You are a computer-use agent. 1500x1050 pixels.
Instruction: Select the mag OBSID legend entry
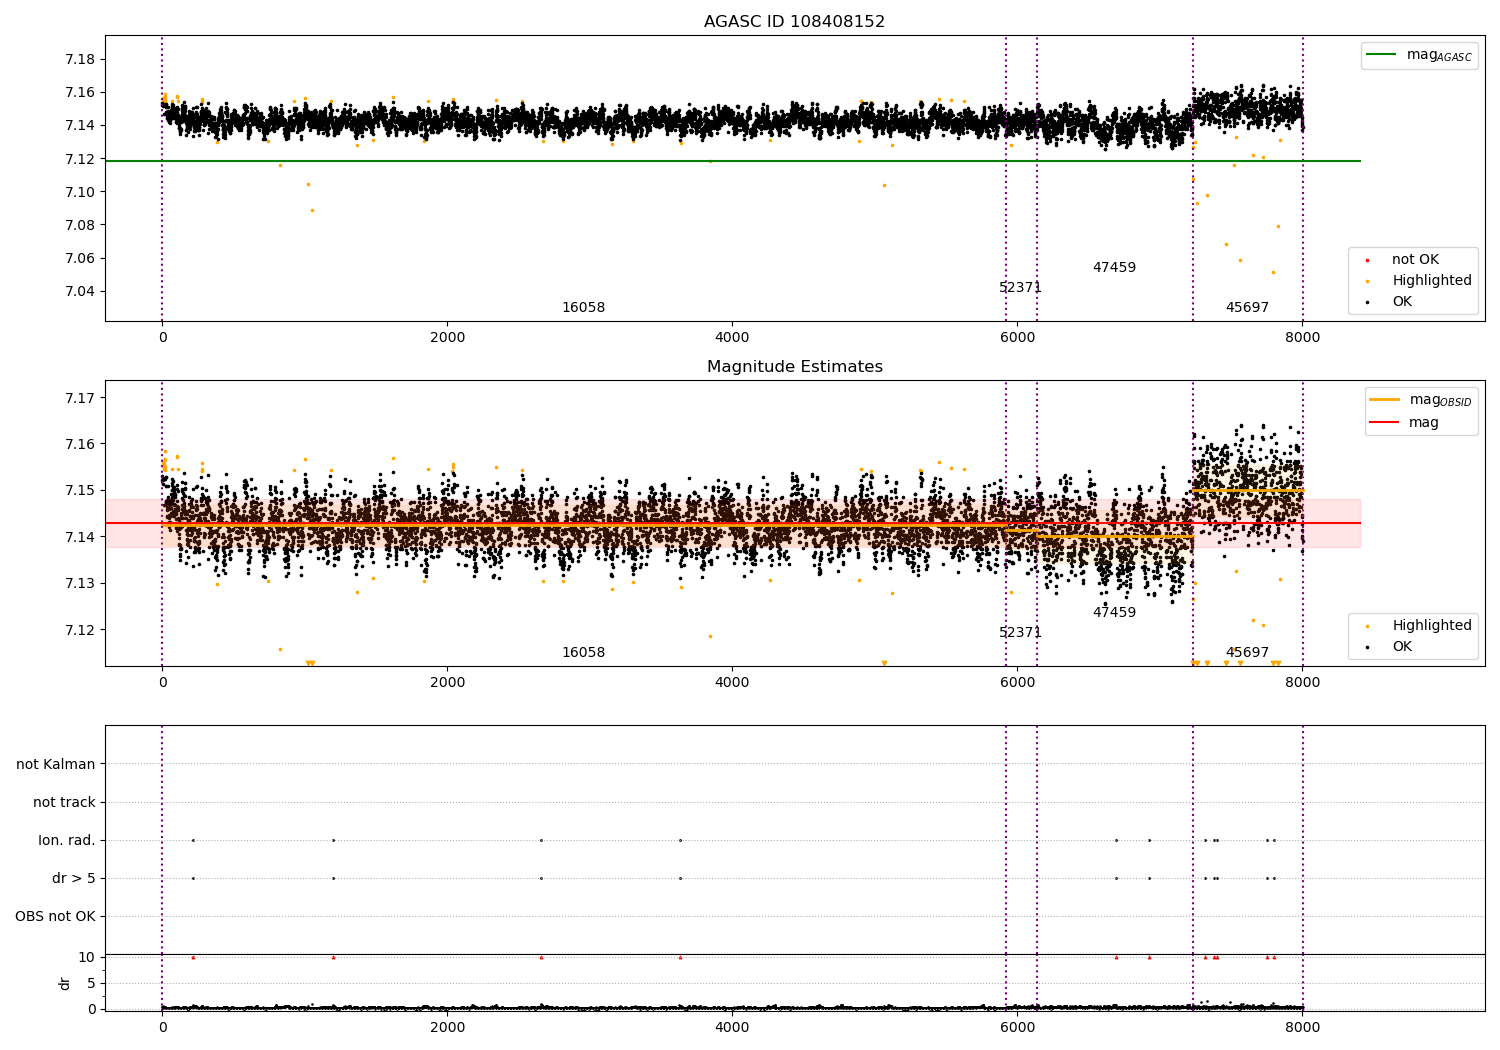click(x=1421, y=400)
